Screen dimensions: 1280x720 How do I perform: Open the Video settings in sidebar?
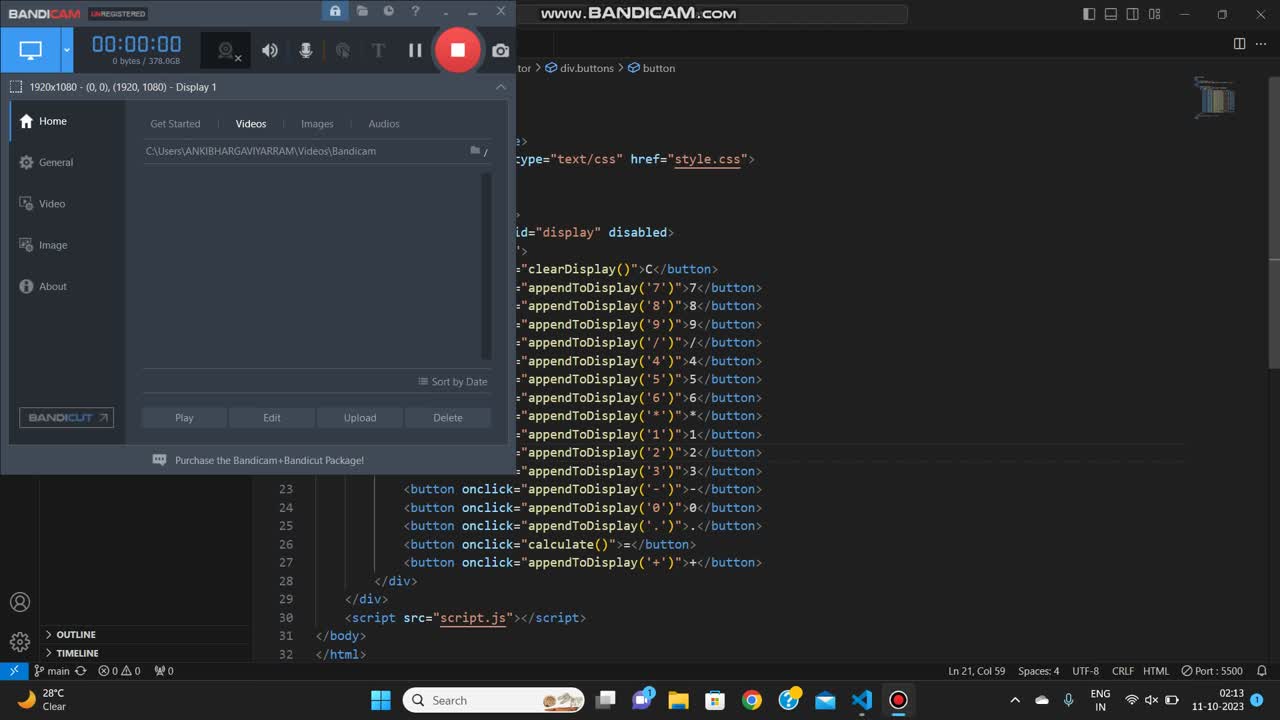coord(51,204)
